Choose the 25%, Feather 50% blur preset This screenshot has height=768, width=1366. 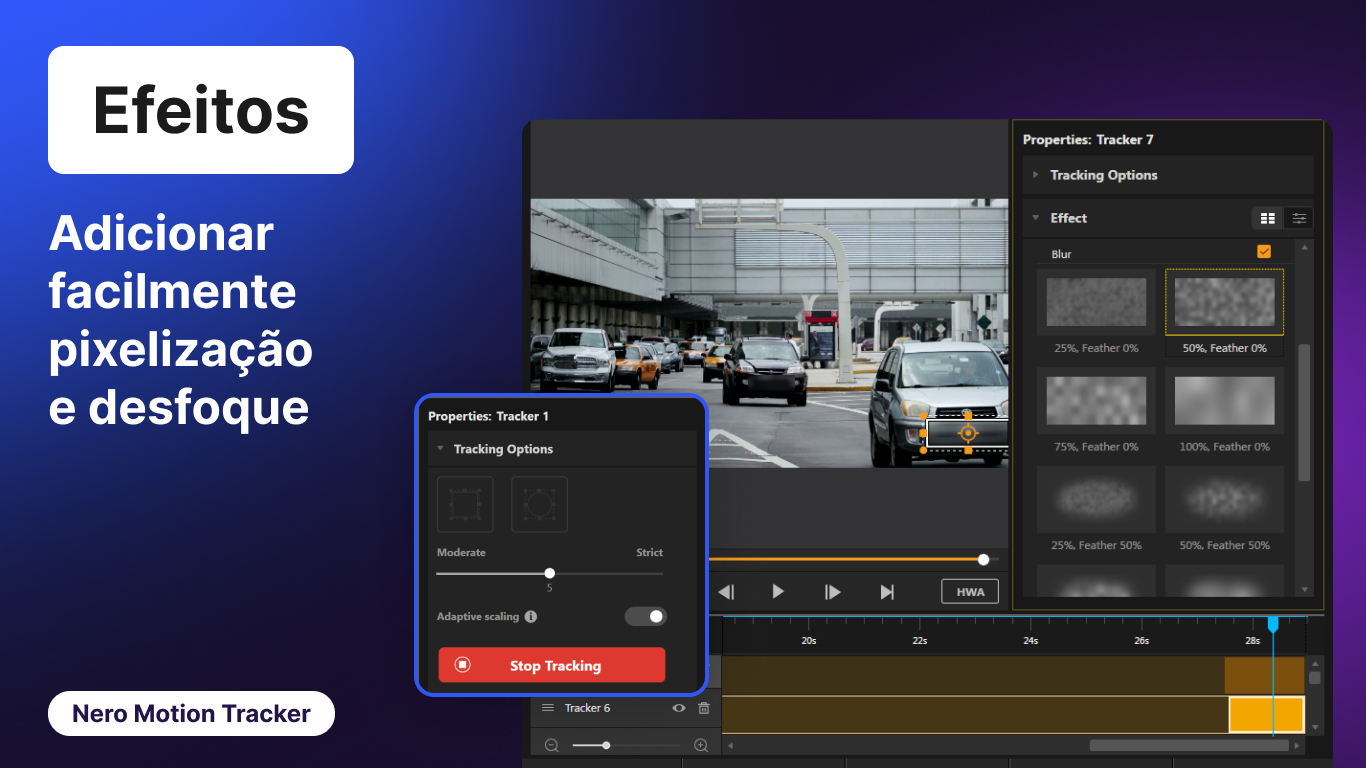1096,498
